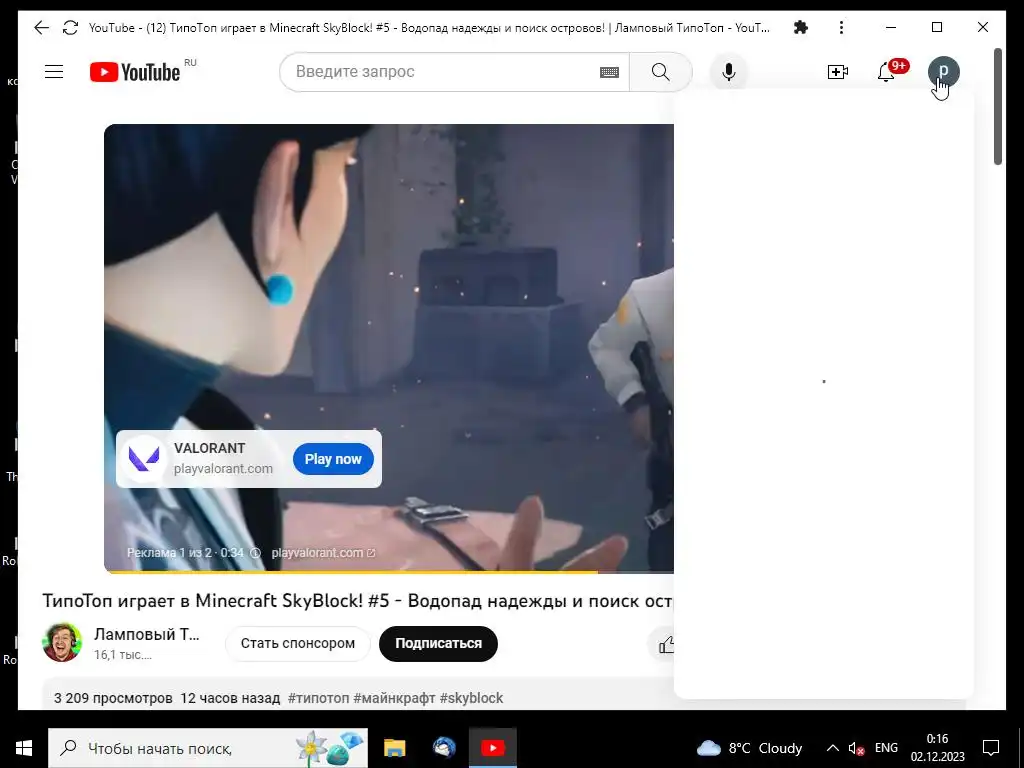Open the #типотоп hashtag
Viewport: 1024px width, 768px height.
(319, 698)
